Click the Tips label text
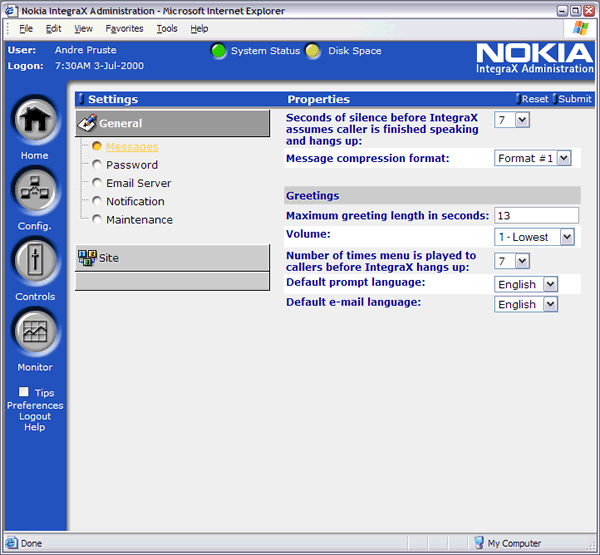Image resolution: width=600 pixels, height=555 pixels. pos(44,393)
